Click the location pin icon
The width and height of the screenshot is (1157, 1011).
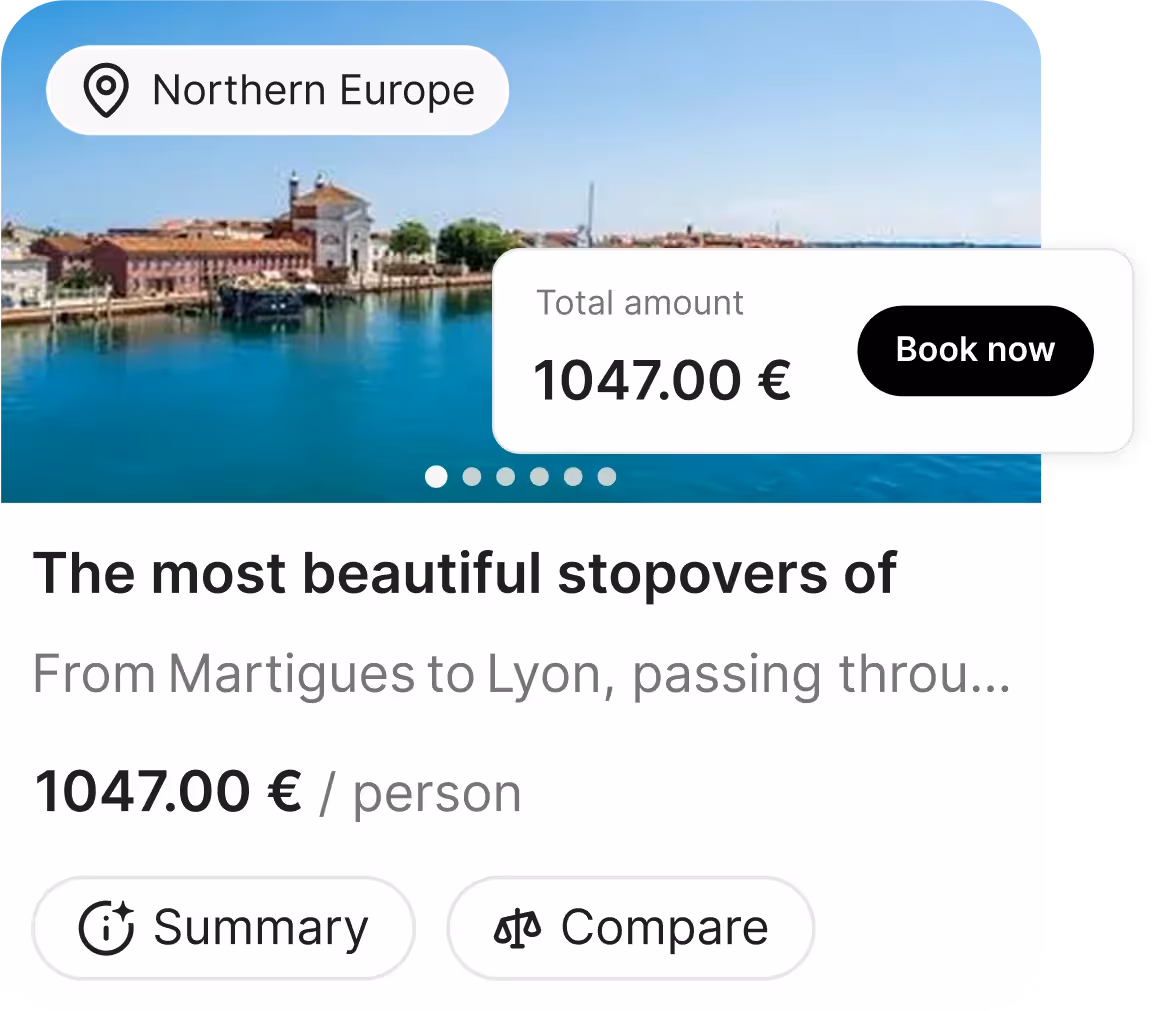106,90
